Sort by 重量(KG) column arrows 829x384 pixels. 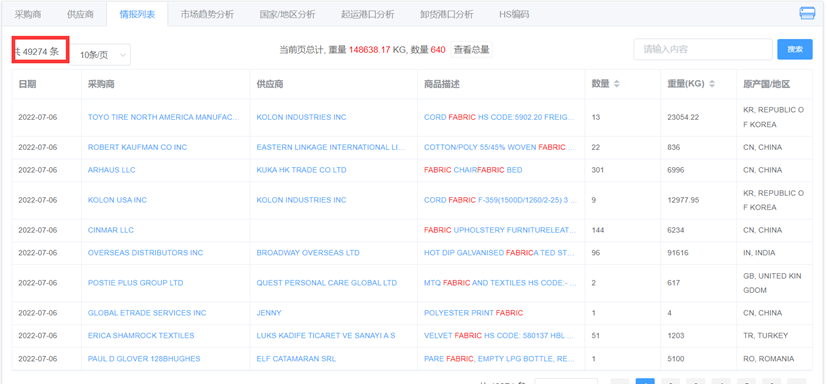[x=712, y=84]
